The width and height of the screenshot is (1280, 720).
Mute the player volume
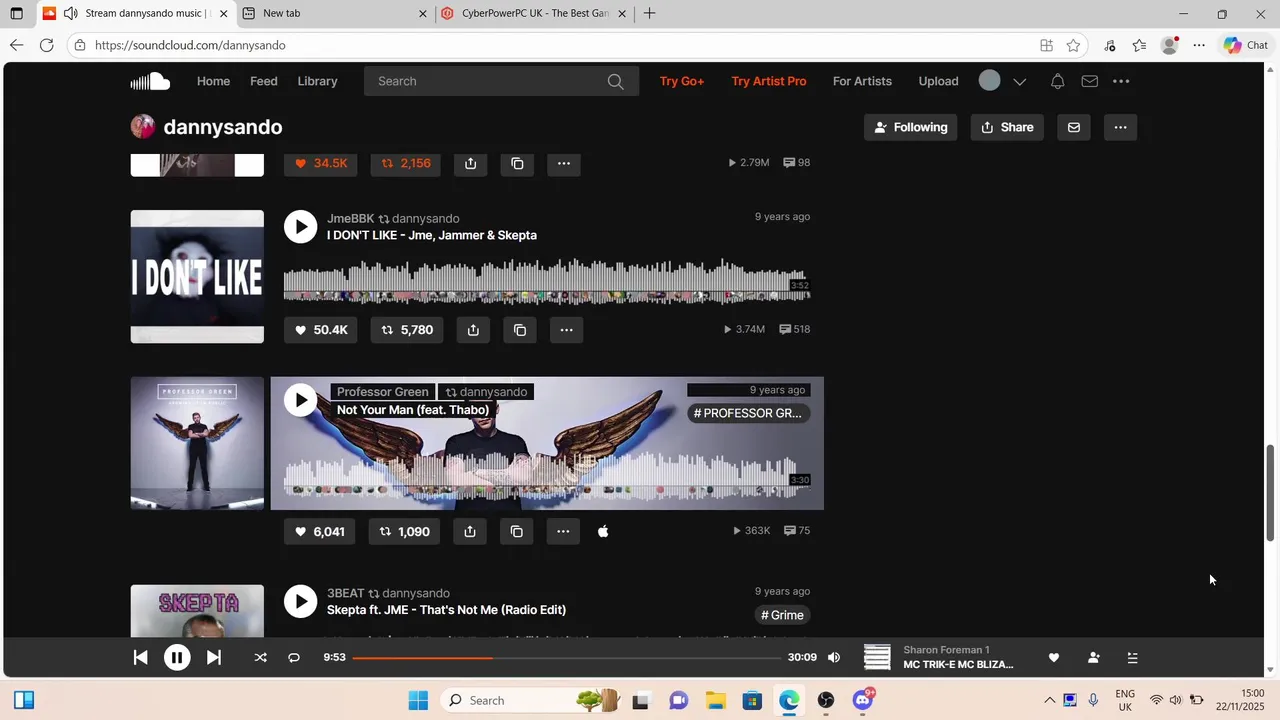(834, 657)
